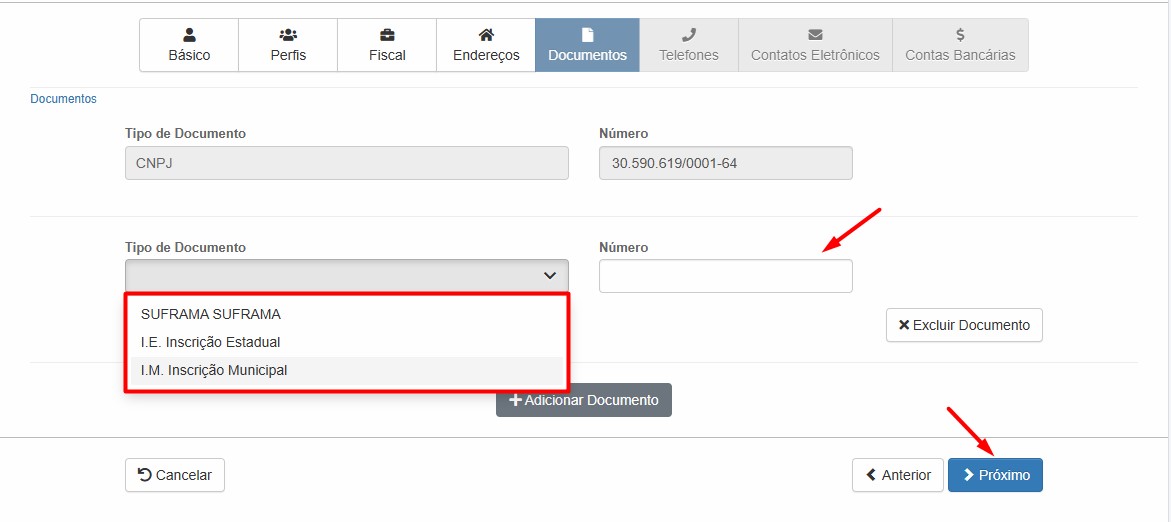Open the empty Tipo de Documento dropdown
Viewport: 1171px width, 522px height.
[x=346, y=276]
